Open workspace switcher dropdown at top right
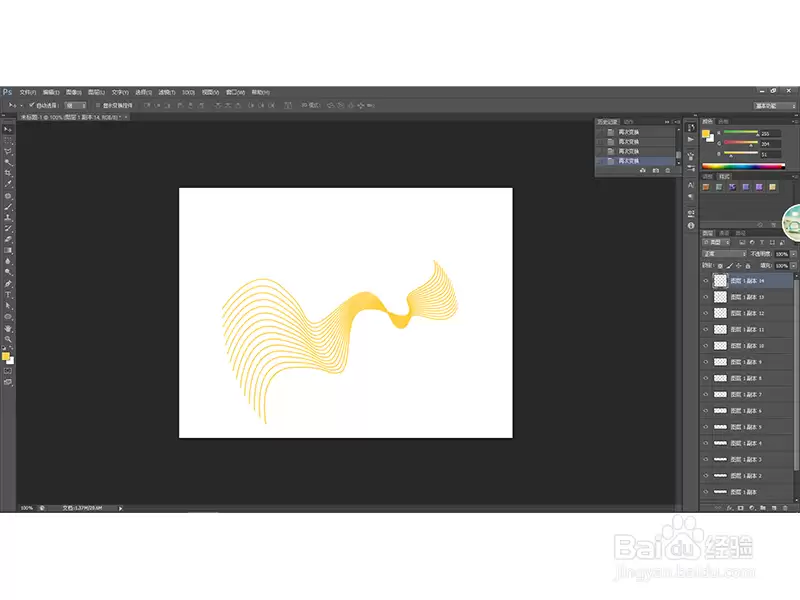800x600 pixels. click(775, 106)
